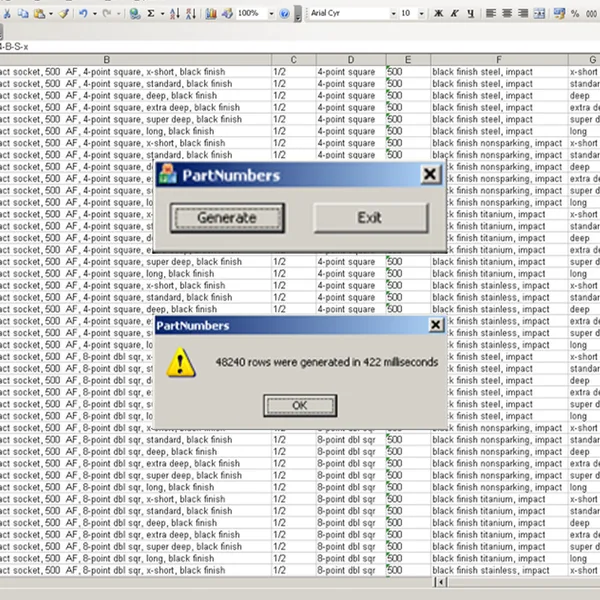Image resolution: width=600 pixels, height=600 pixels.
Task: Click the Copy icon in toolbar
Action: (23, 14)
